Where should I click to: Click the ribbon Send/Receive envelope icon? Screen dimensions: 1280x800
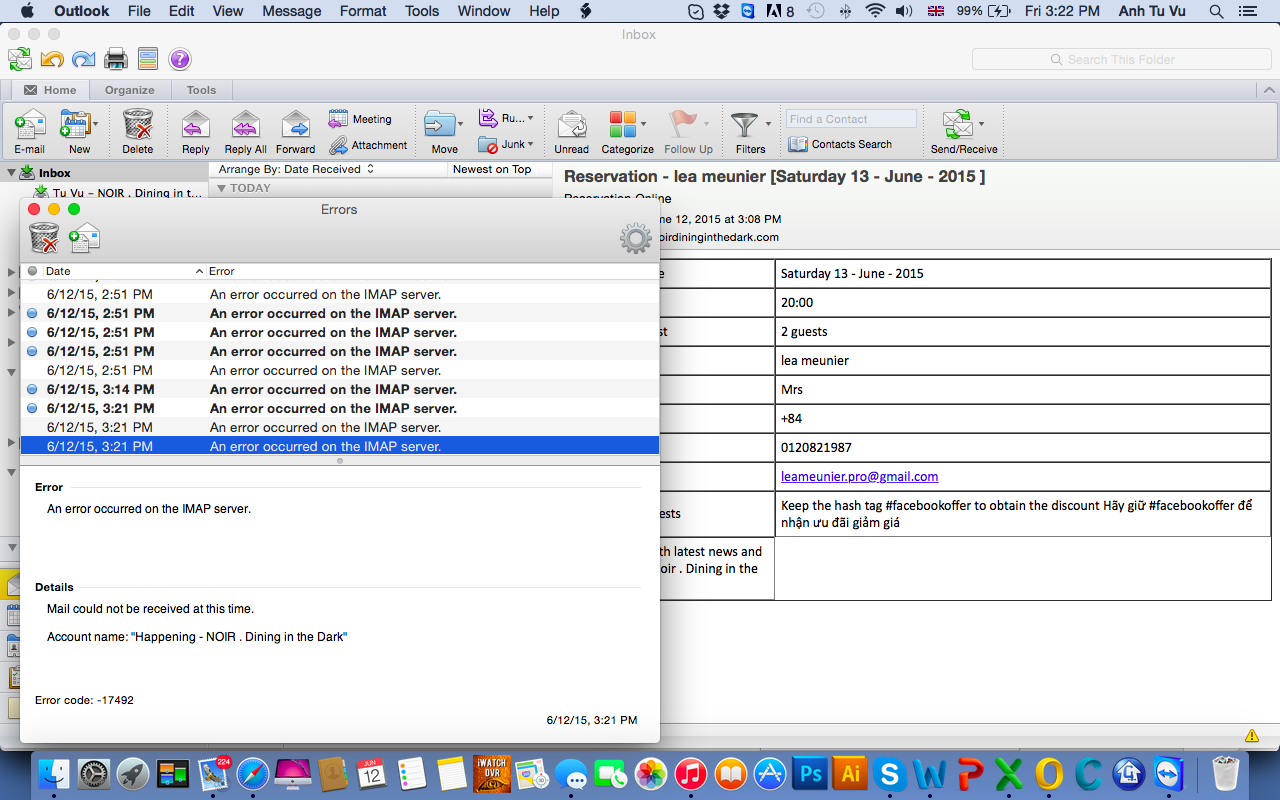click(x=958, y=125)
